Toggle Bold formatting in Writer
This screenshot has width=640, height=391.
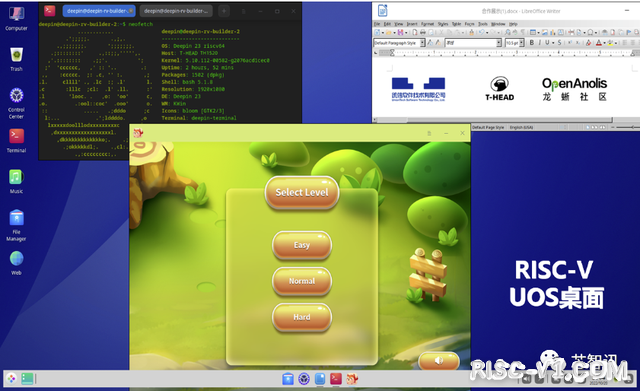click(531, 43)
